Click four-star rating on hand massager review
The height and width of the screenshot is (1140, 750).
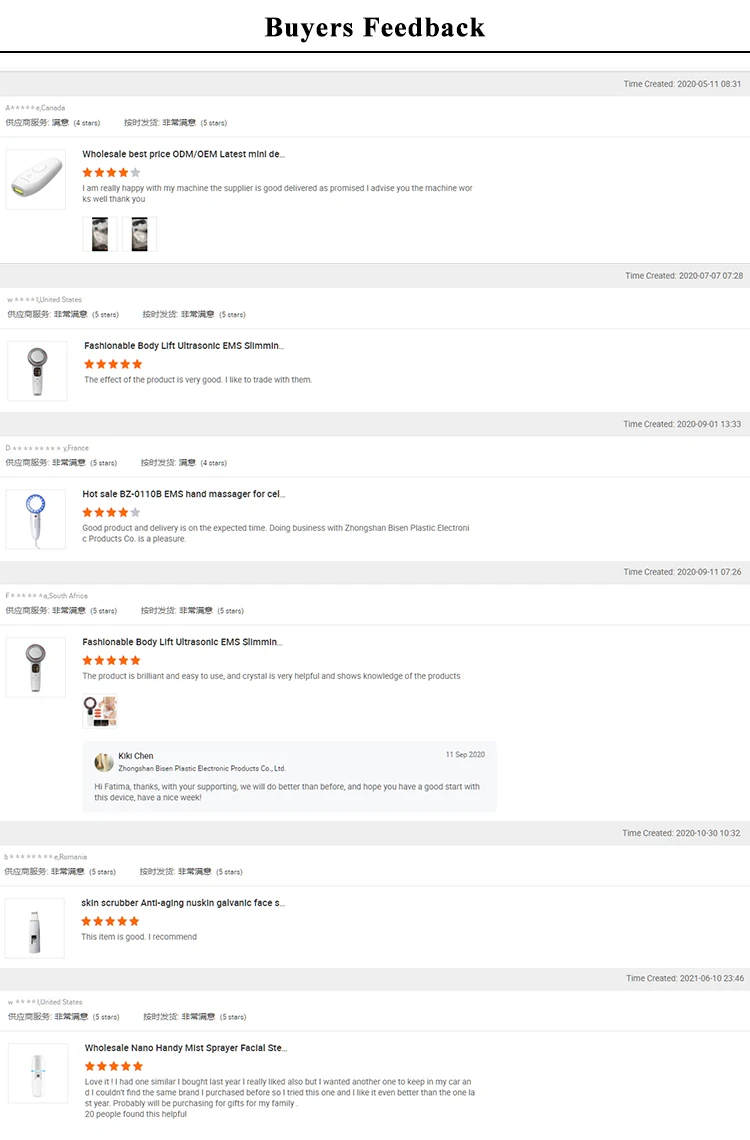pyautogui.click(x=110, y=512)
